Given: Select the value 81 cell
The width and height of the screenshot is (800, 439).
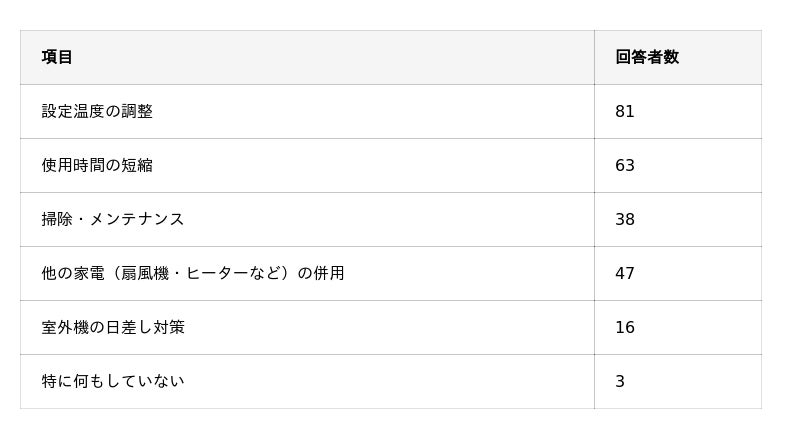Looking at the screenshot, I should pos(625,111).
